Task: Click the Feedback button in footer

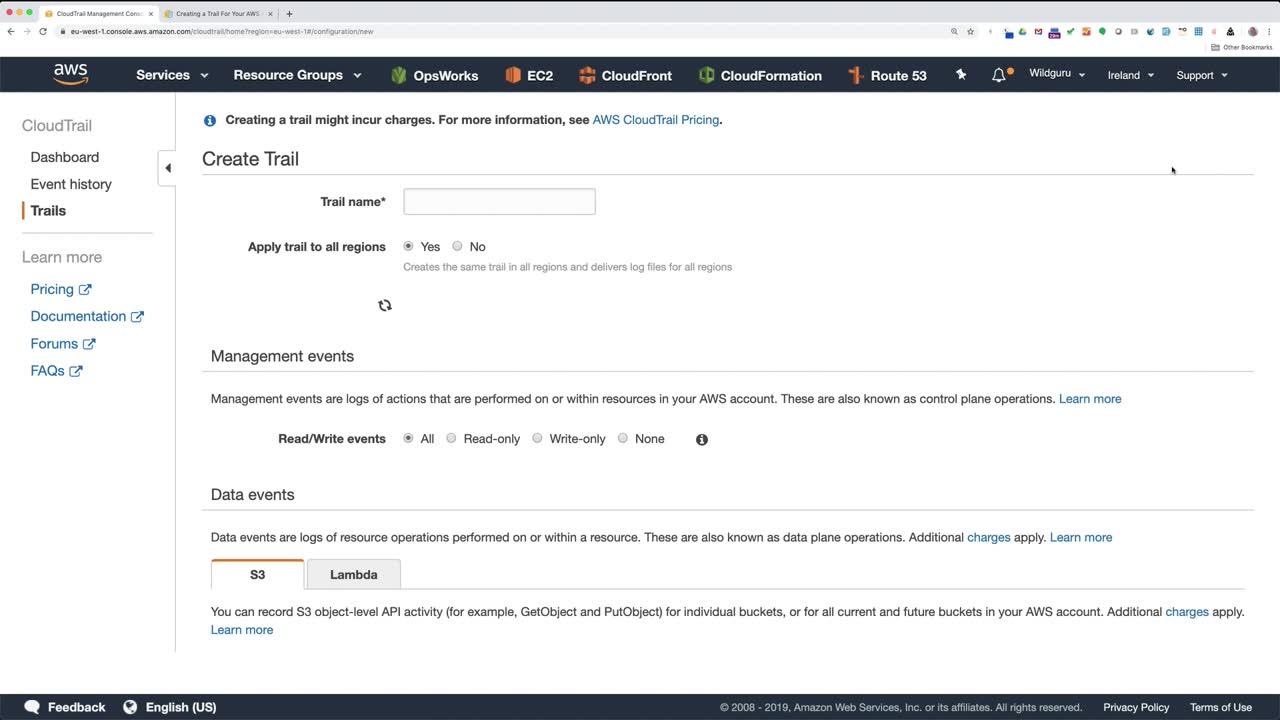Action: pos(65,707)
